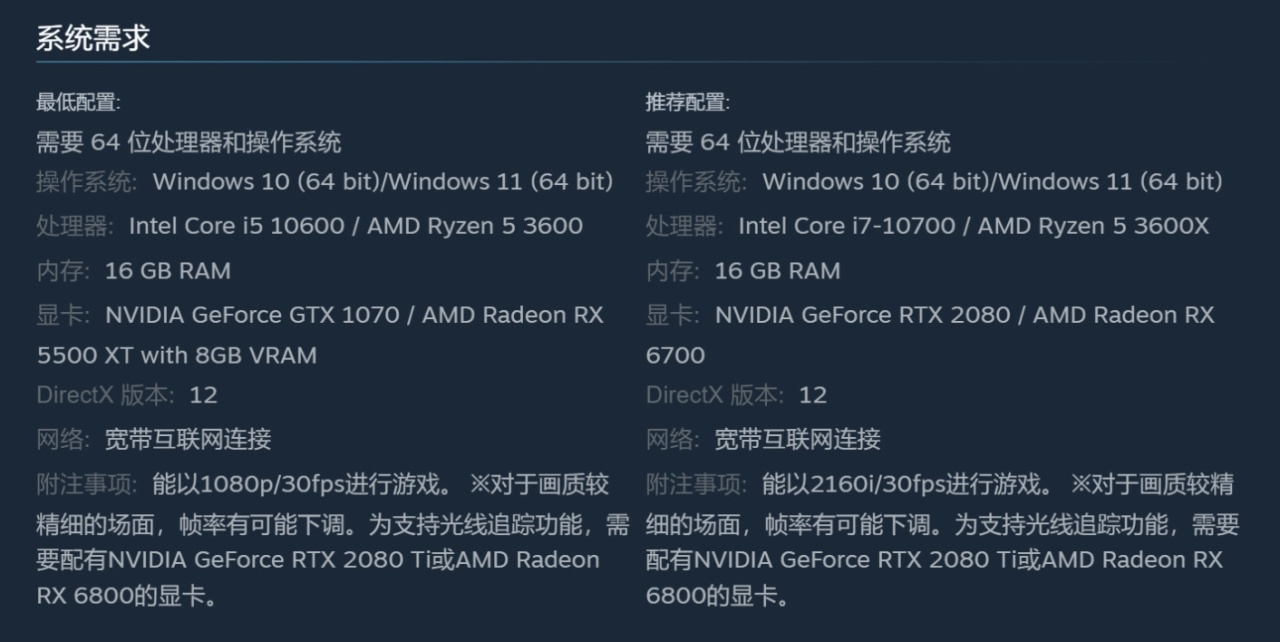Click the 1080p/30fps note in minimum specs
The height and width of the screenshot is (642, 1280).
point(273,485)
